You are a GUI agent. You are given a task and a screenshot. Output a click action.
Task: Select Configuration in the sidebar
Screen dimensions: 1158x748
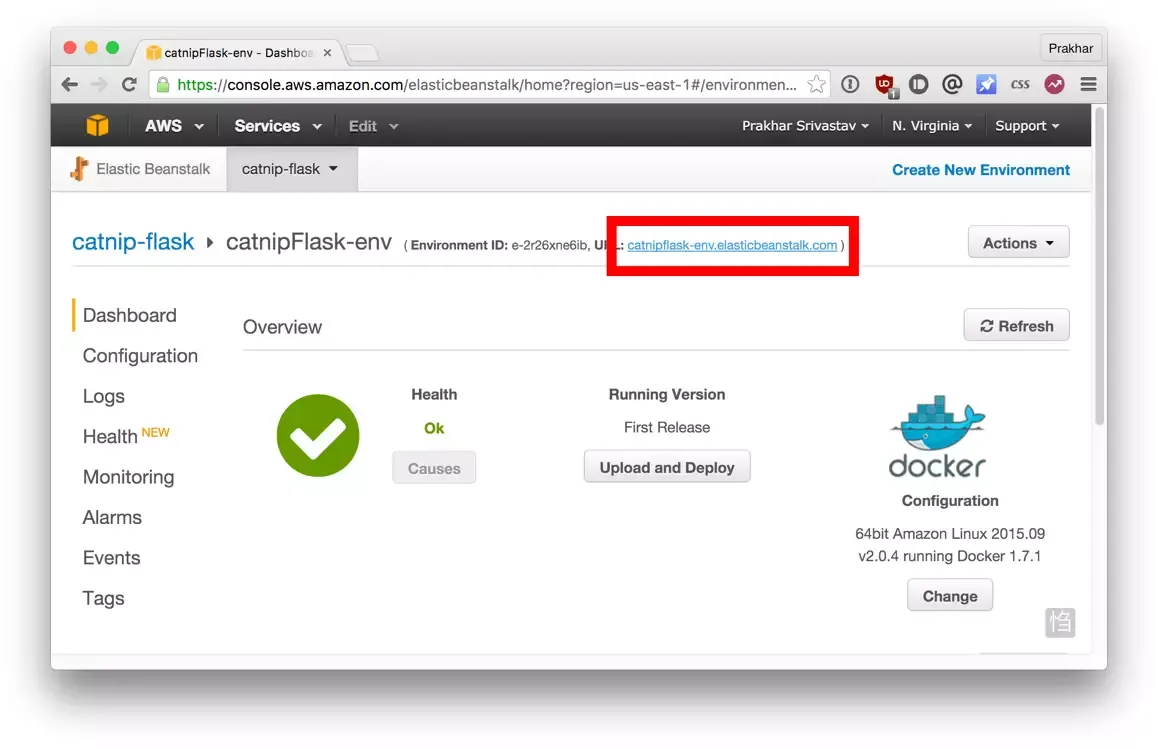pyautogui.click(x=140, y=356)
